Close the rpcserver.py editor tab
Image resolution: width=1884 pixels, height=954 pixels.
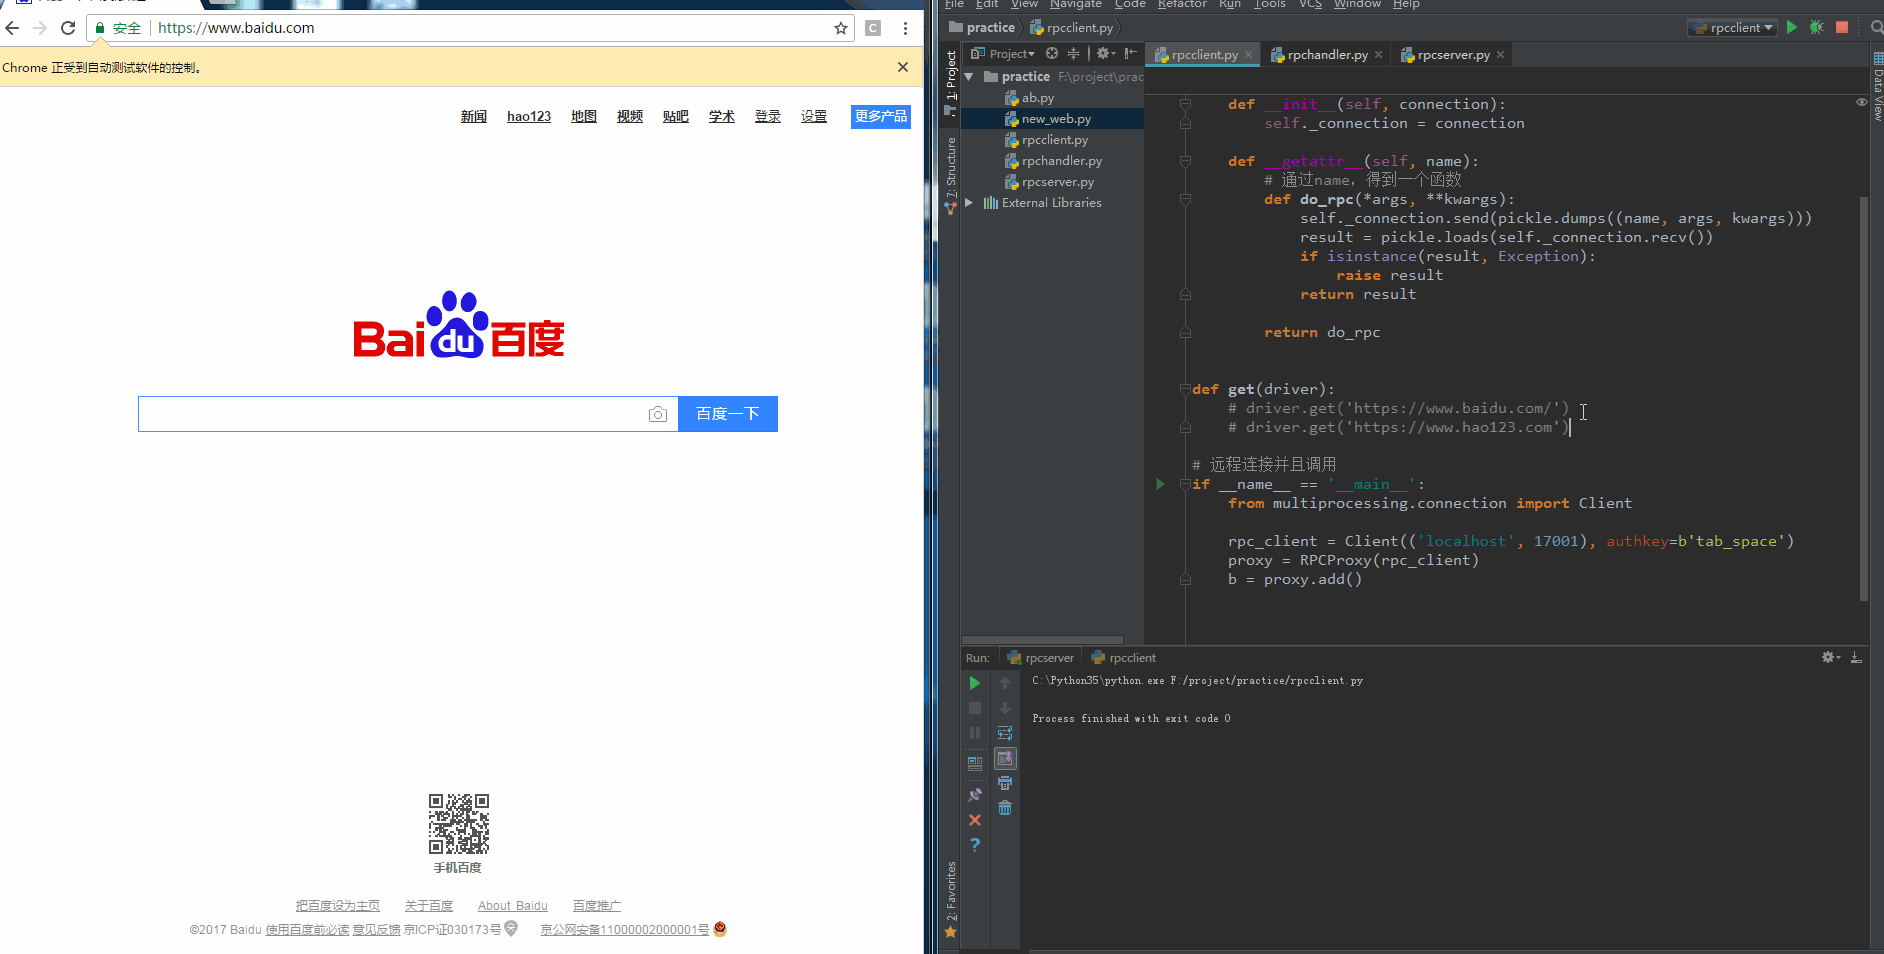click(1500, 55)
